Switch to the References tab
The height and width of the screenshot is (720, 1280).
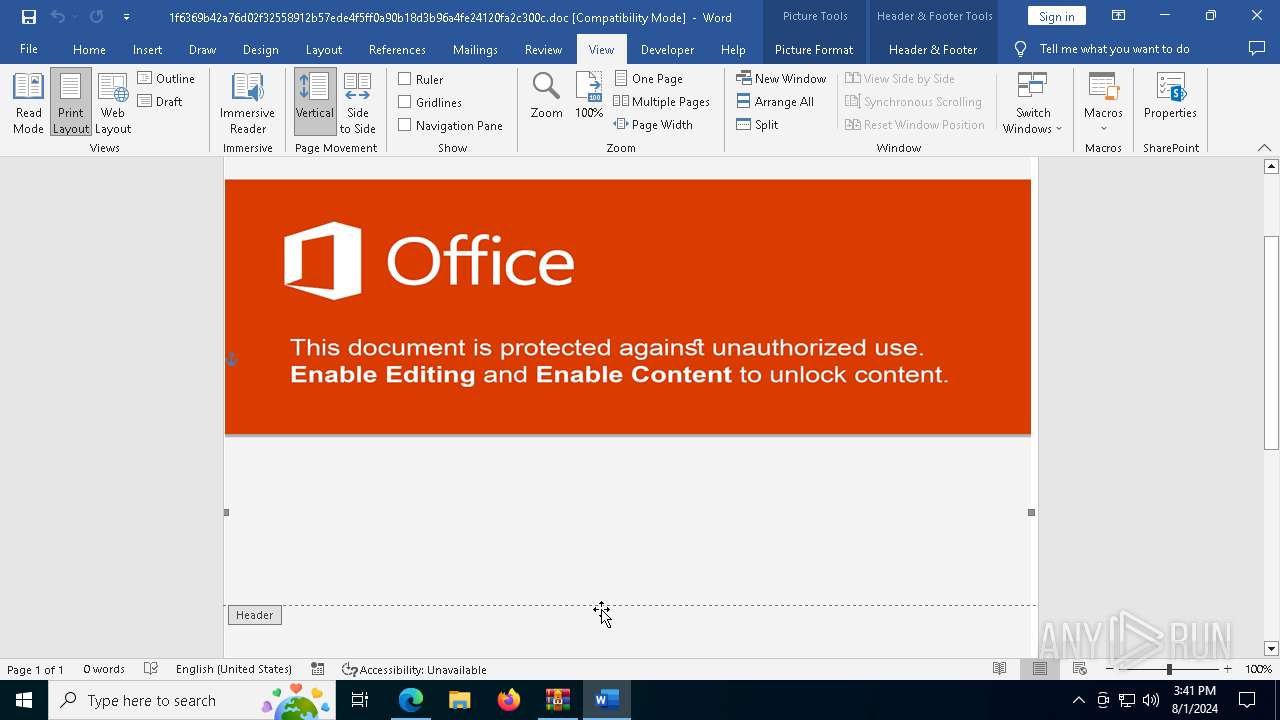[397, 49]
